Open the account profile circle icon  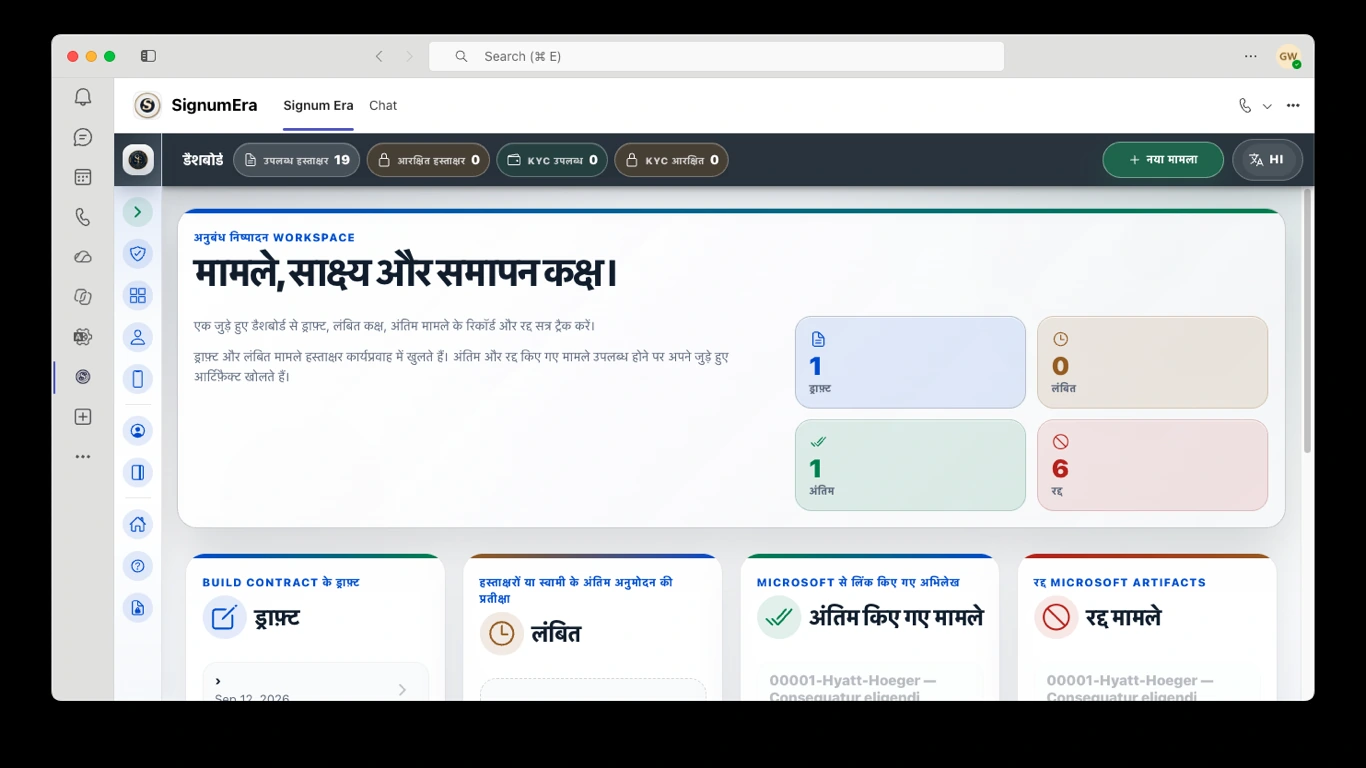coord(138,431)
